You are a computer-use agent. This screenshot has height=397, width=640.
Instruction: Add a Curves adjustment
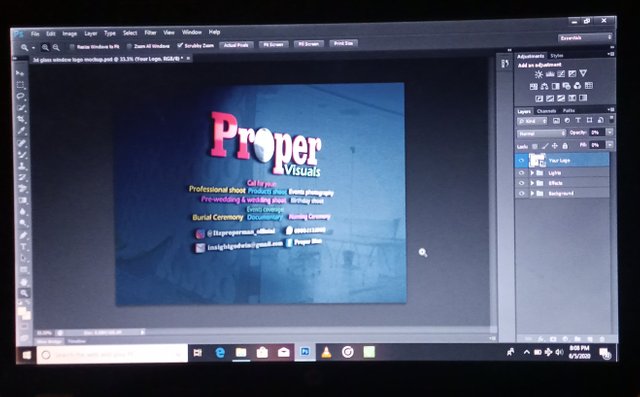coord(561,74)
